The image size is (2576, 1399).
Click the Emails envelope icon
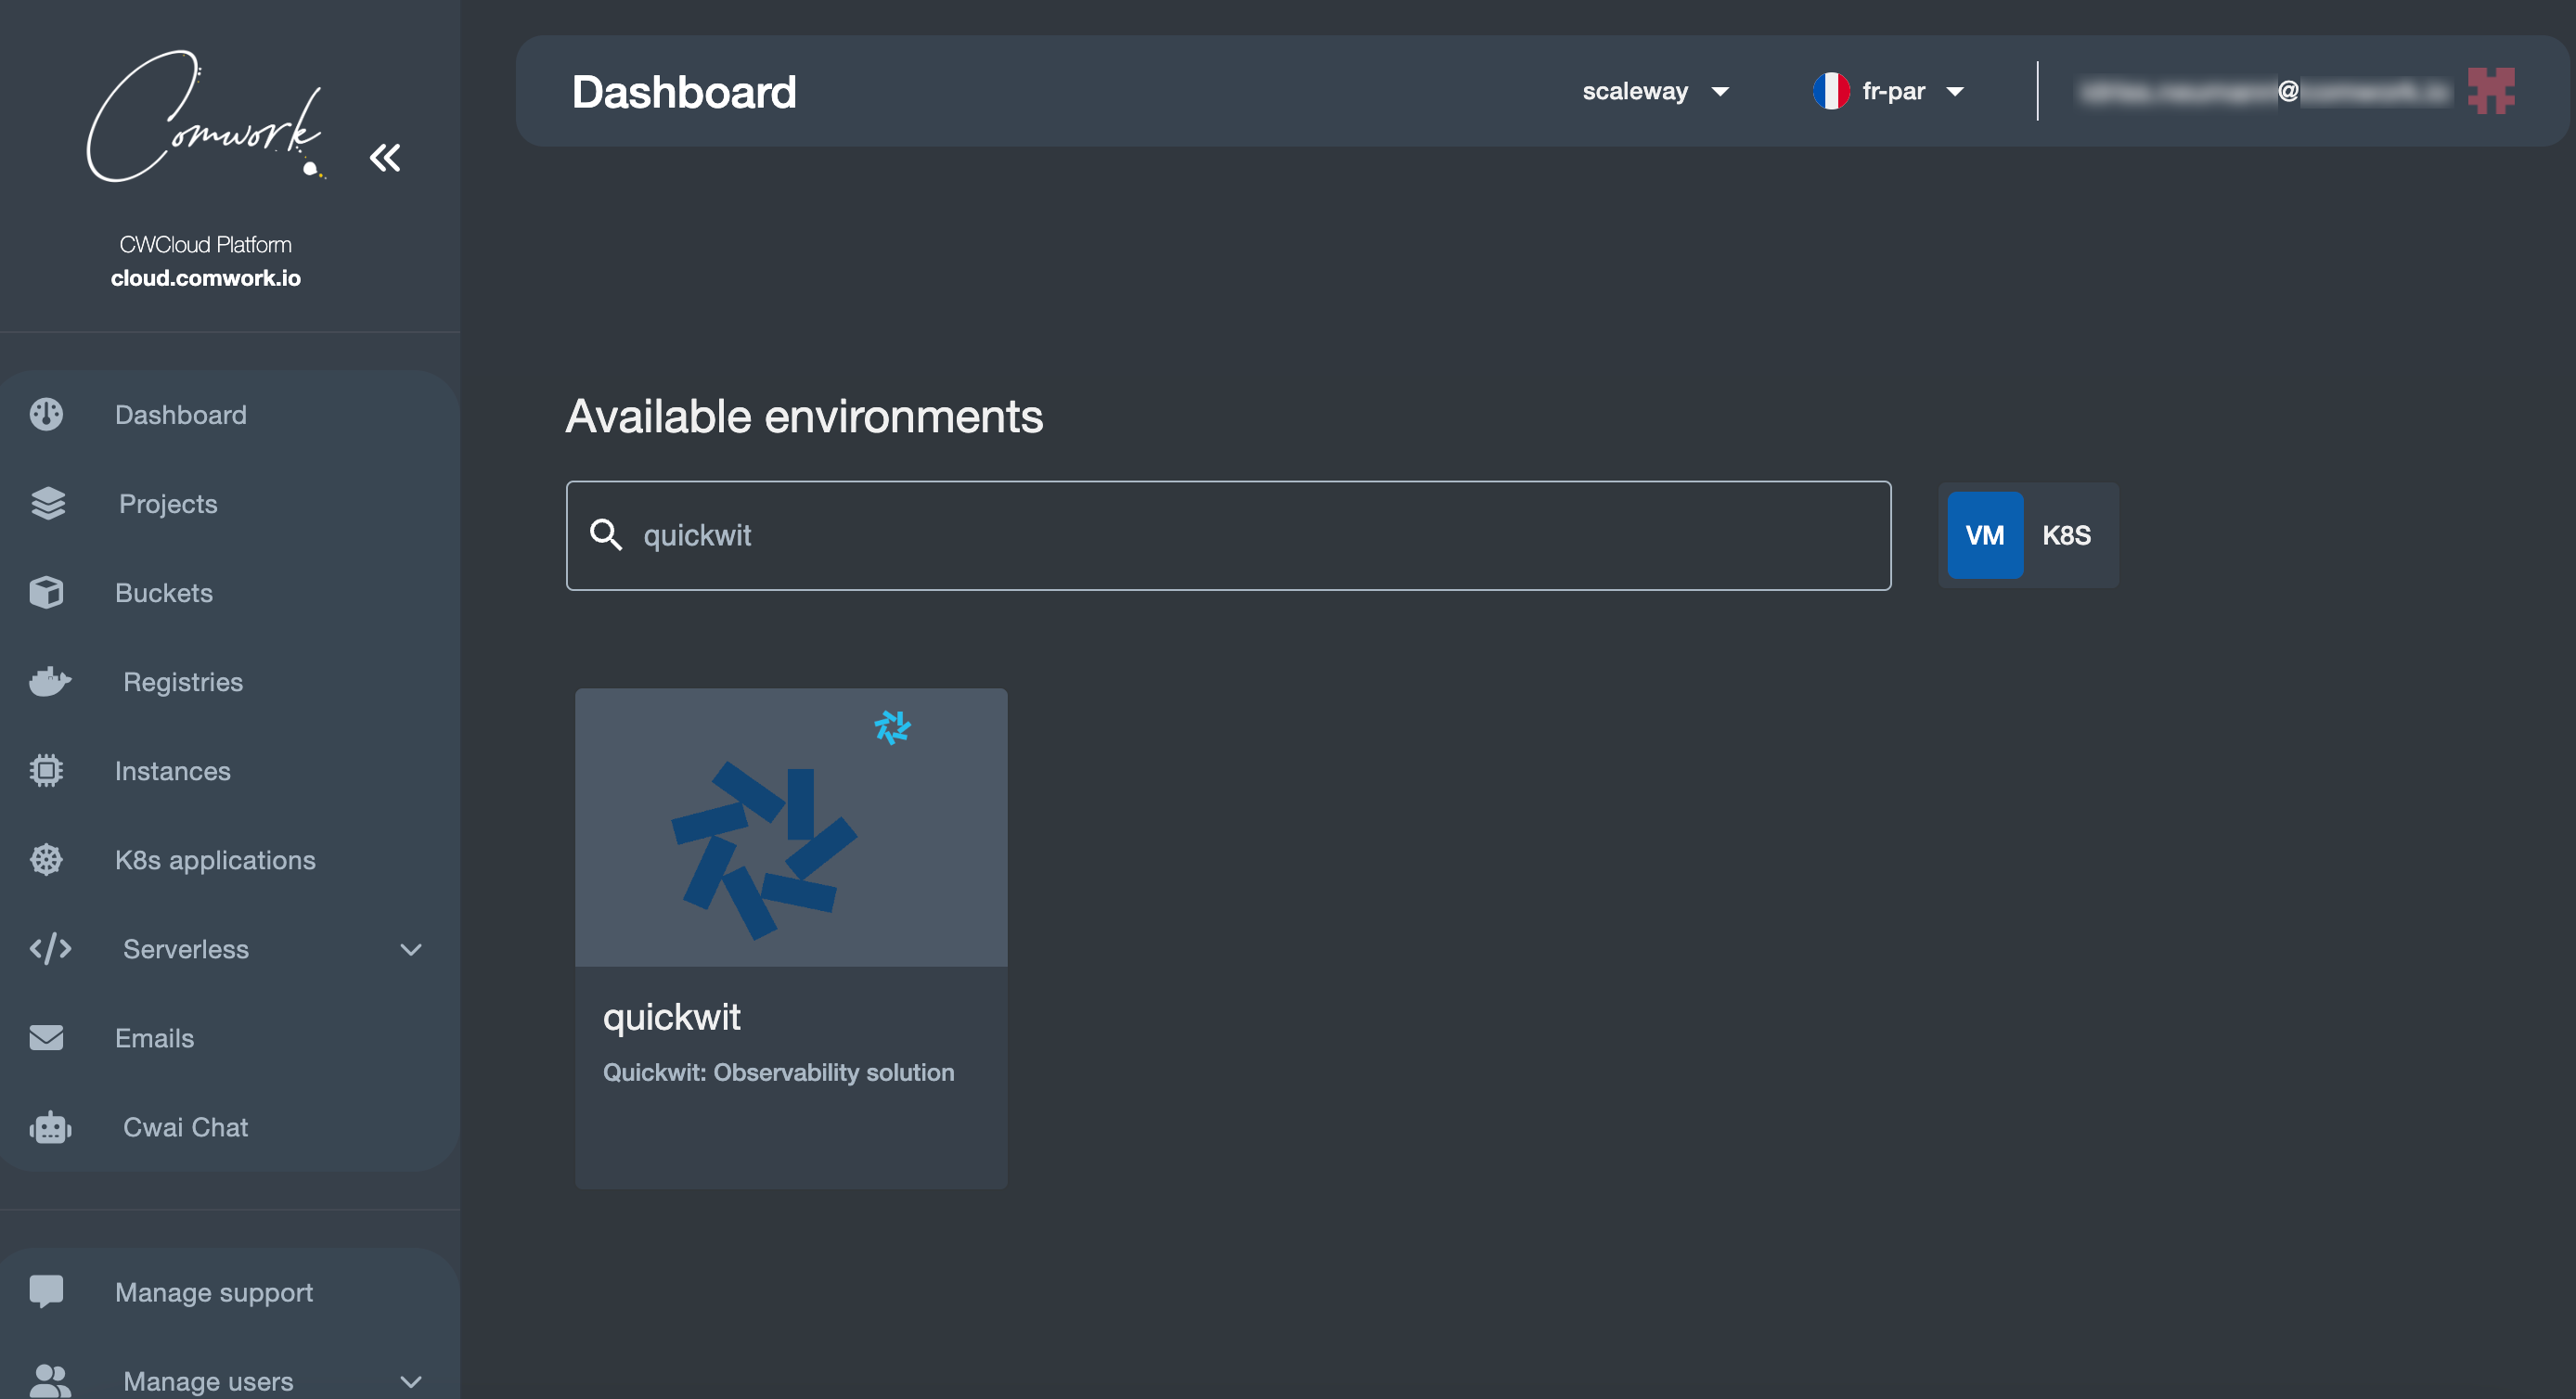[x=46, y=1037]
